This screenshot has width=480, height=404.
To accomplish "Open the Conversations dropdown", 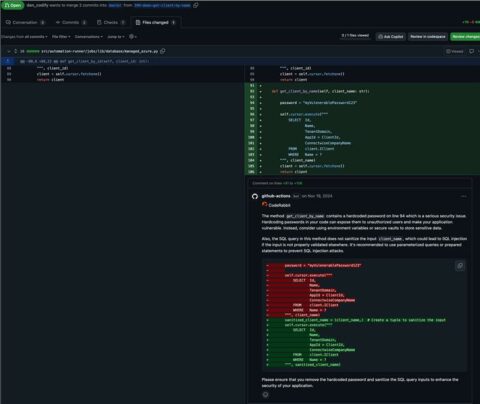I will [x=89, y=37].
